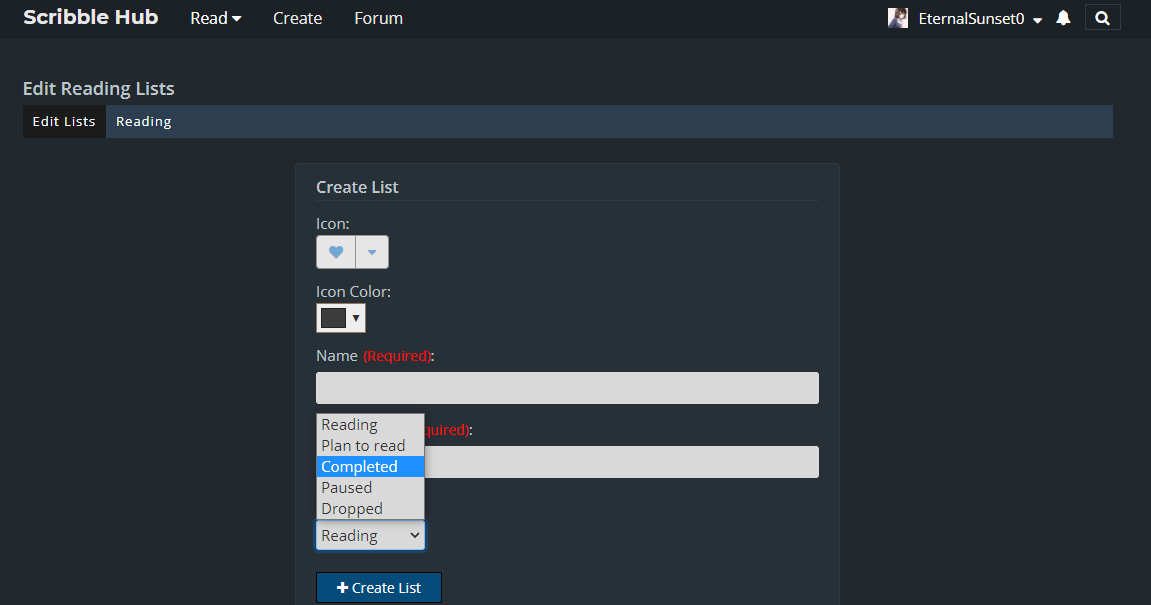1151x605 pixels.
Task: Open notifications bell icon
Action: tap(1063, 18)
